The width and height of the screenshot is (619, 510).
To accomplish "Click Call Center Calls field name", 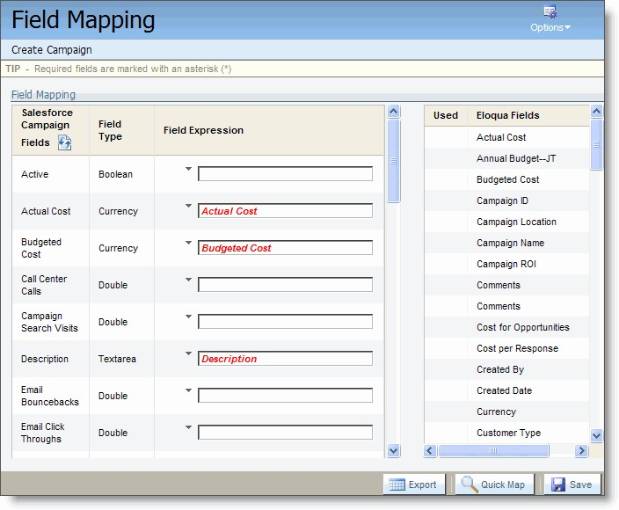I will [x=44, y=285].
